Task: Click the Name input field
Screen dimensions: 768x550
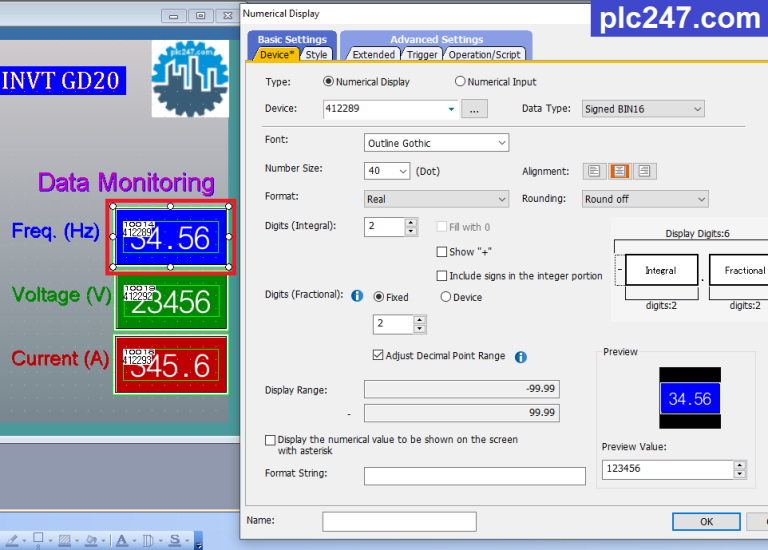Action: tap(399, 522)
